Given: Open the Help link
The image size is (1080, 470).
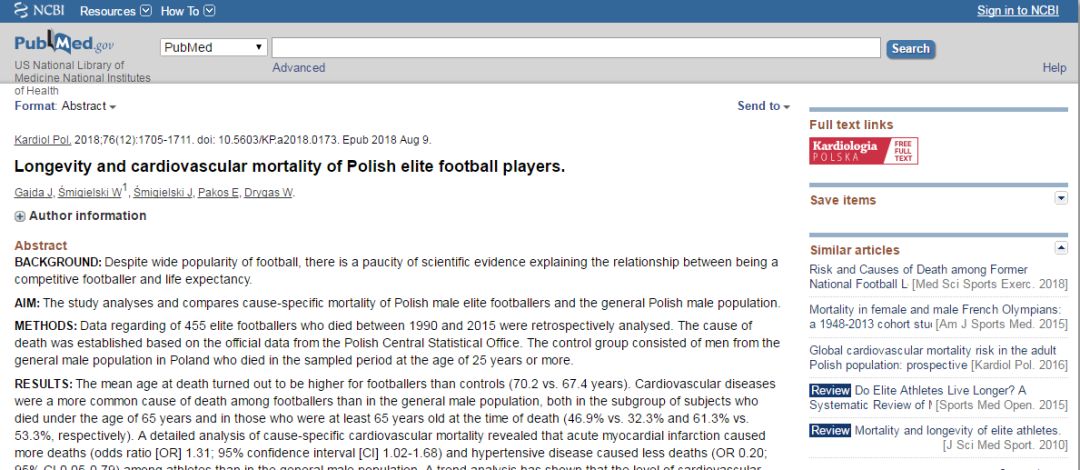Looking at the screenshot, I should tap(1054, 68).
